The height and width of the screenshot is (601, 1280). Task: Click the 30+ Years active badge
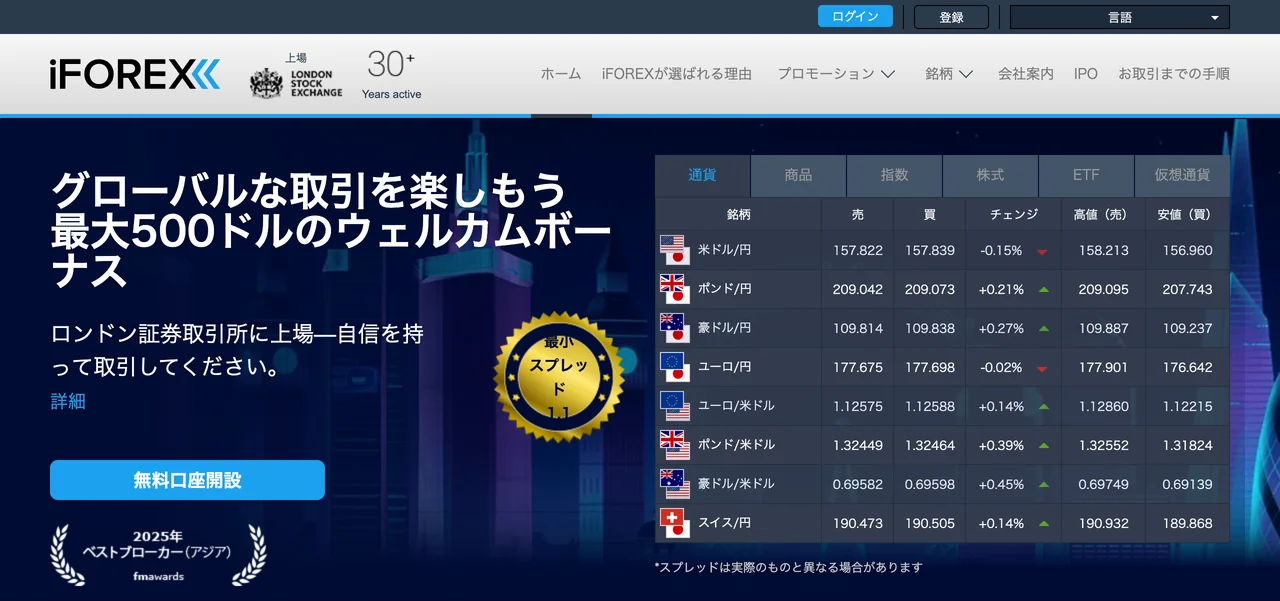(x=391, y=75)
